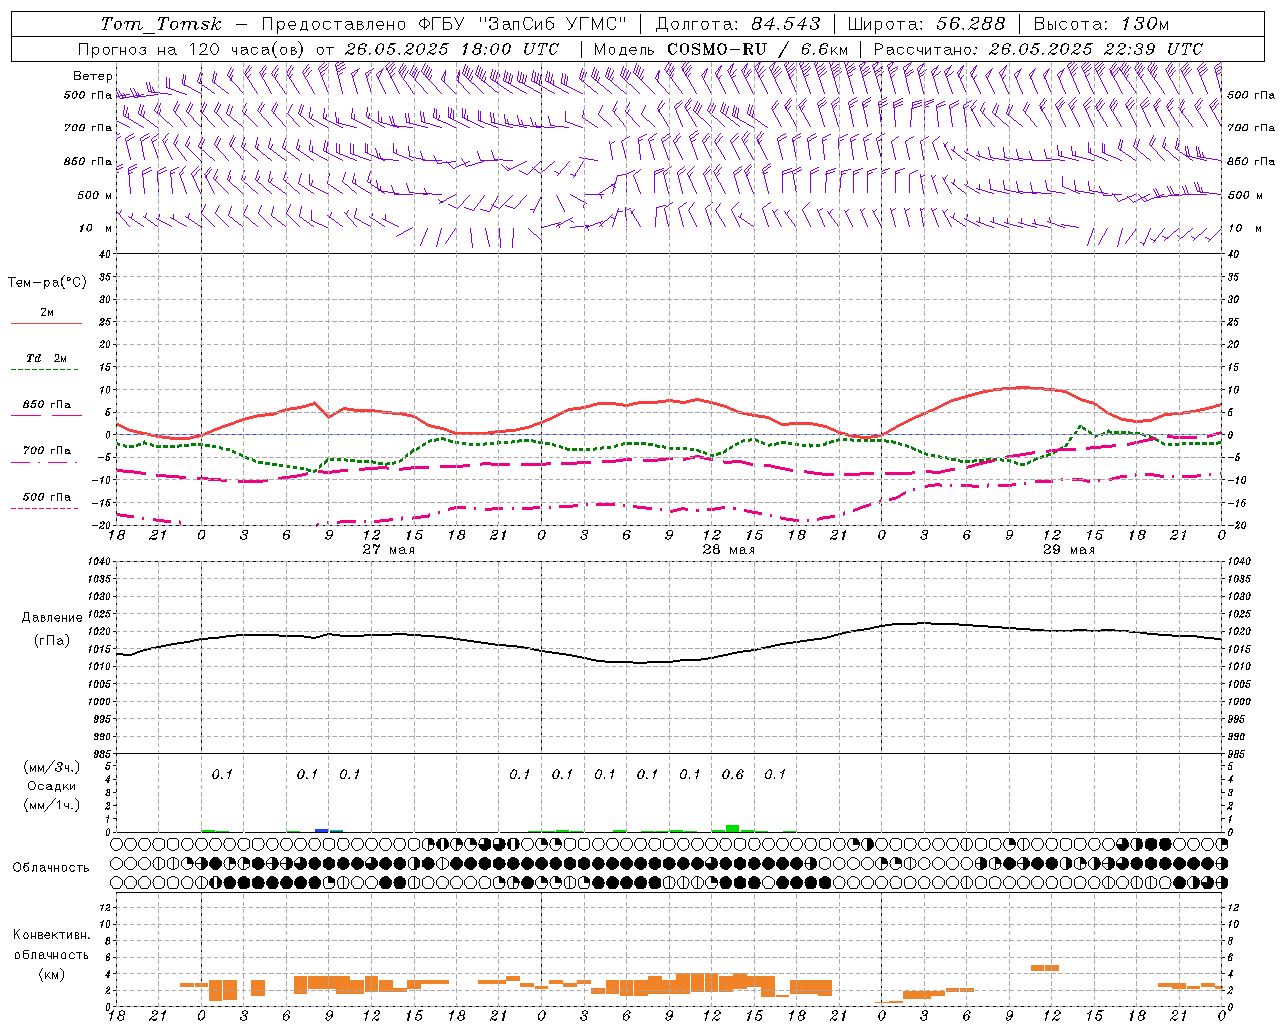Click the 10 м wind level label on left
Viewport: 1280px width, 1024px height.
[96, 228]
